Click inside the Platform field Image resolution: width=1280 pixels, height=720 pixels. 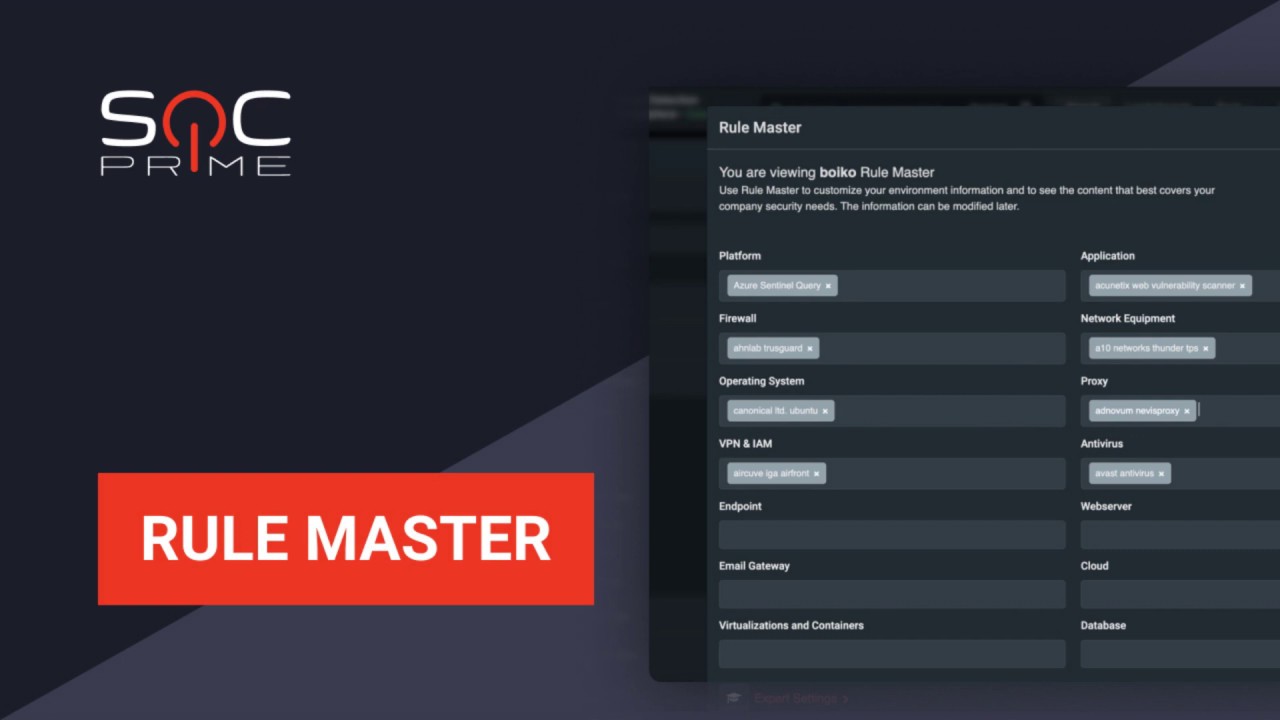coord(892,286)
